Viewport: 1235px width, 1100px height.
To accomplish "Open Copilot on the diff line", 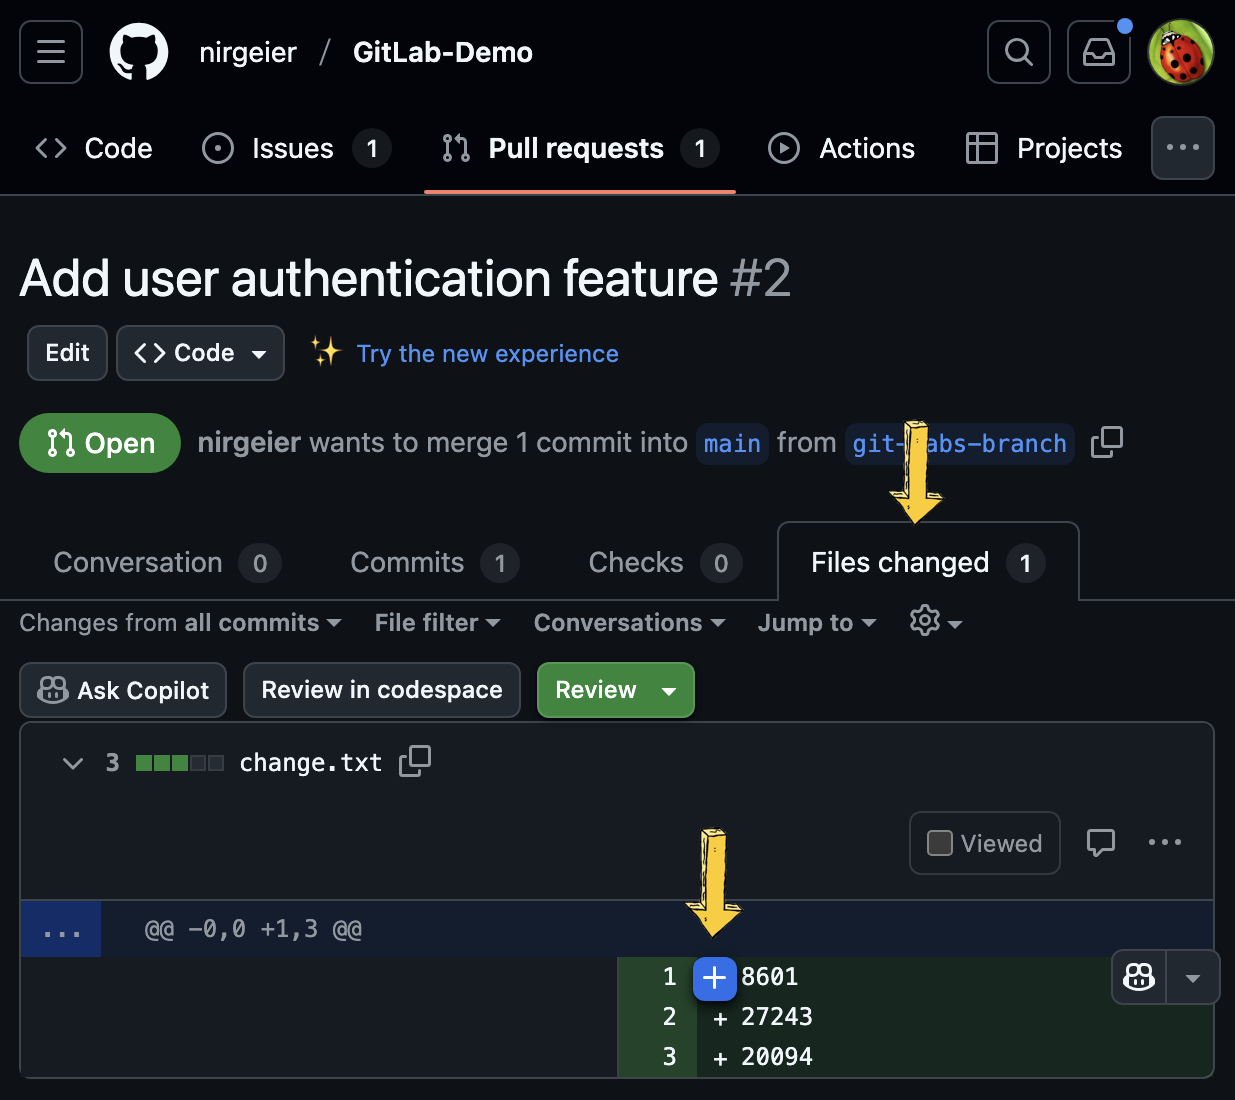I will pos(1140,977).
